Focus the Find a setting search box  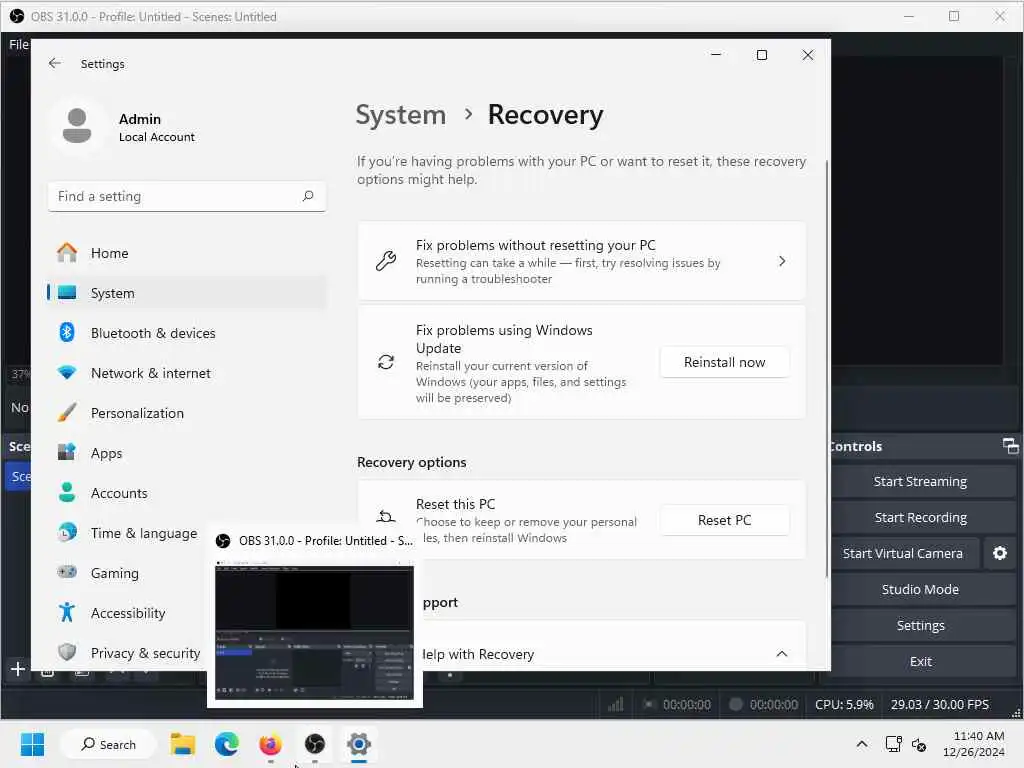coord(187,197)
